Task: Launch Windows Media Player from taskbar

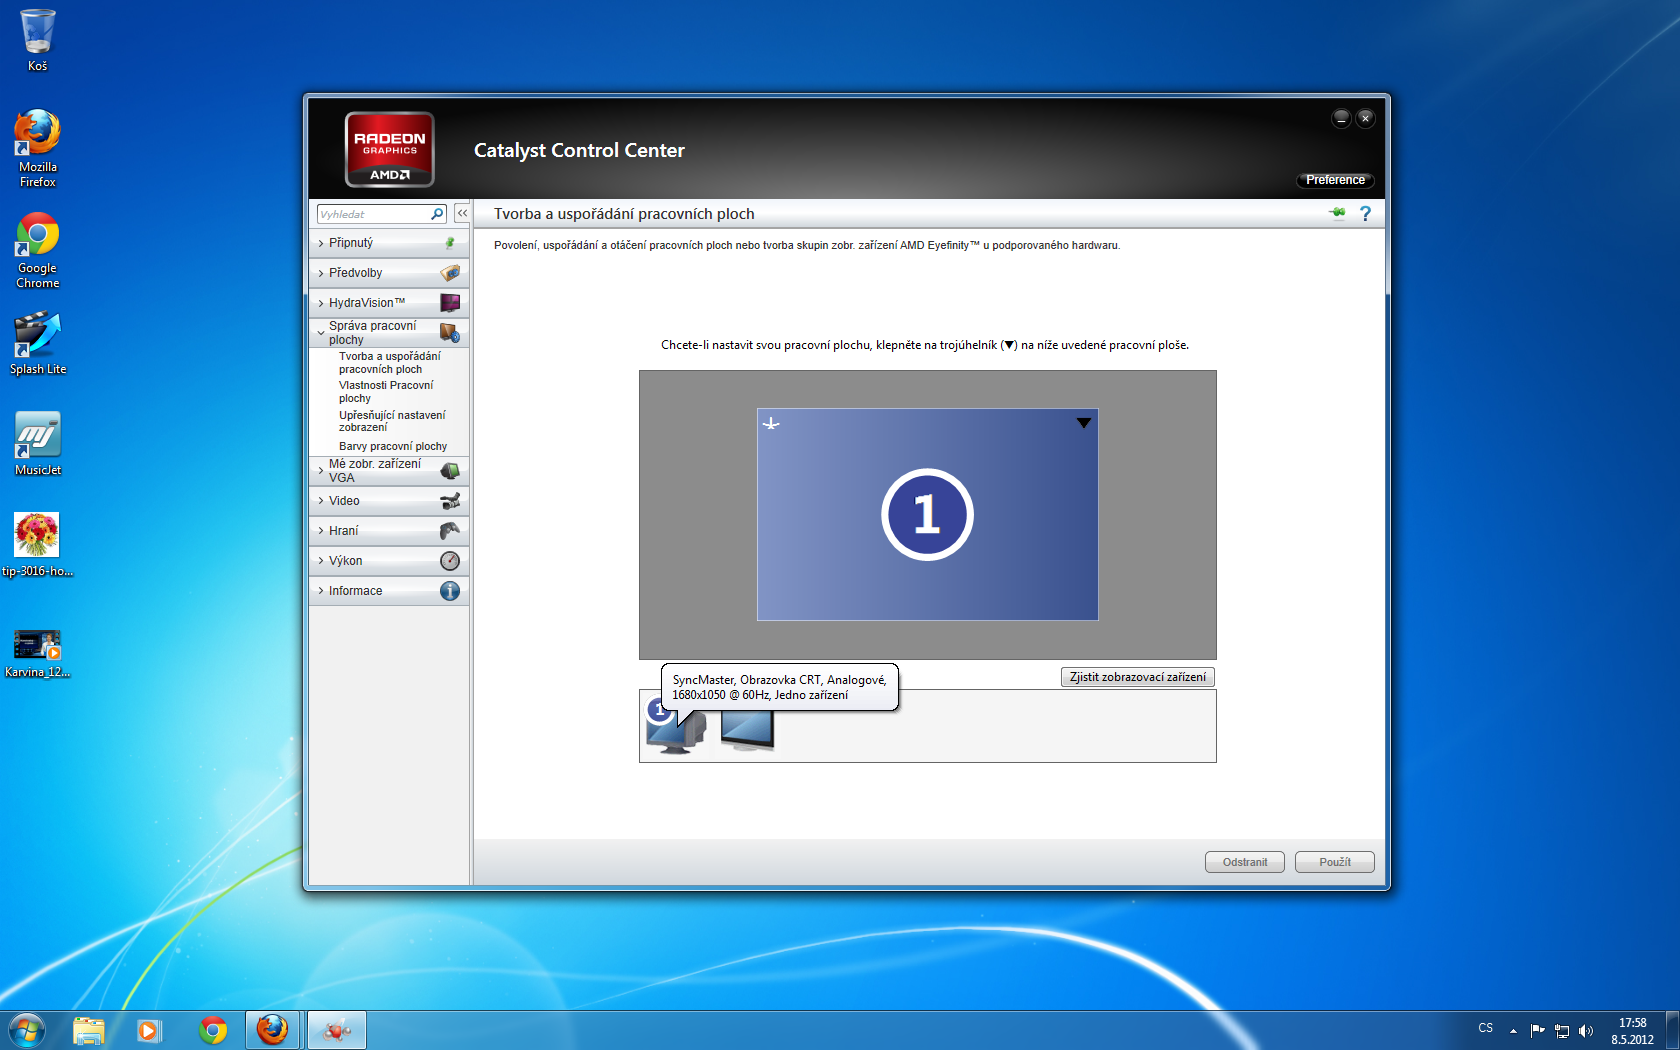Action: click(x=149, y=1030)
